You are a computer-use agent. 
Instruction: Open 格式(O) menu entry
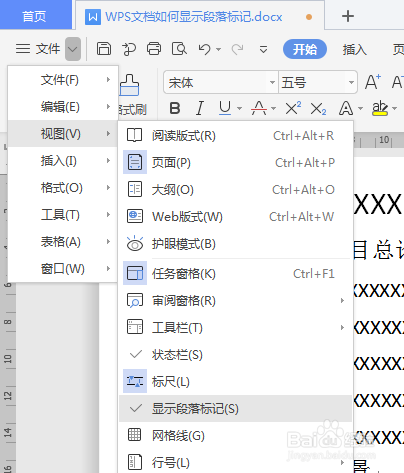(63, 188)
